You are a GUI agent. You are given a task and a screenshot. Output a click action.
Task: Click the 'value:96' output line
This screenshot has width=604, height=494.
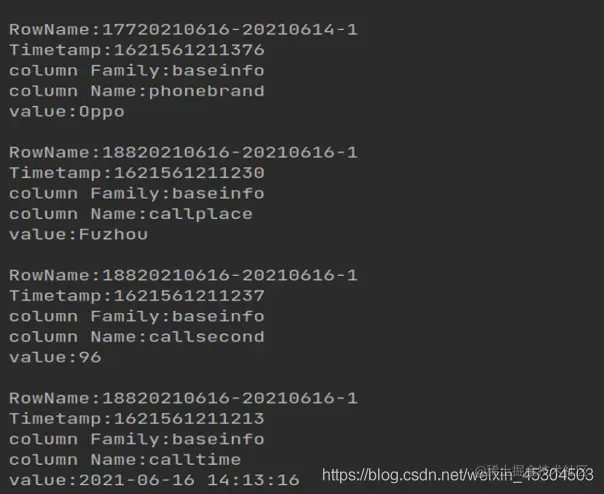coord(55,358)
